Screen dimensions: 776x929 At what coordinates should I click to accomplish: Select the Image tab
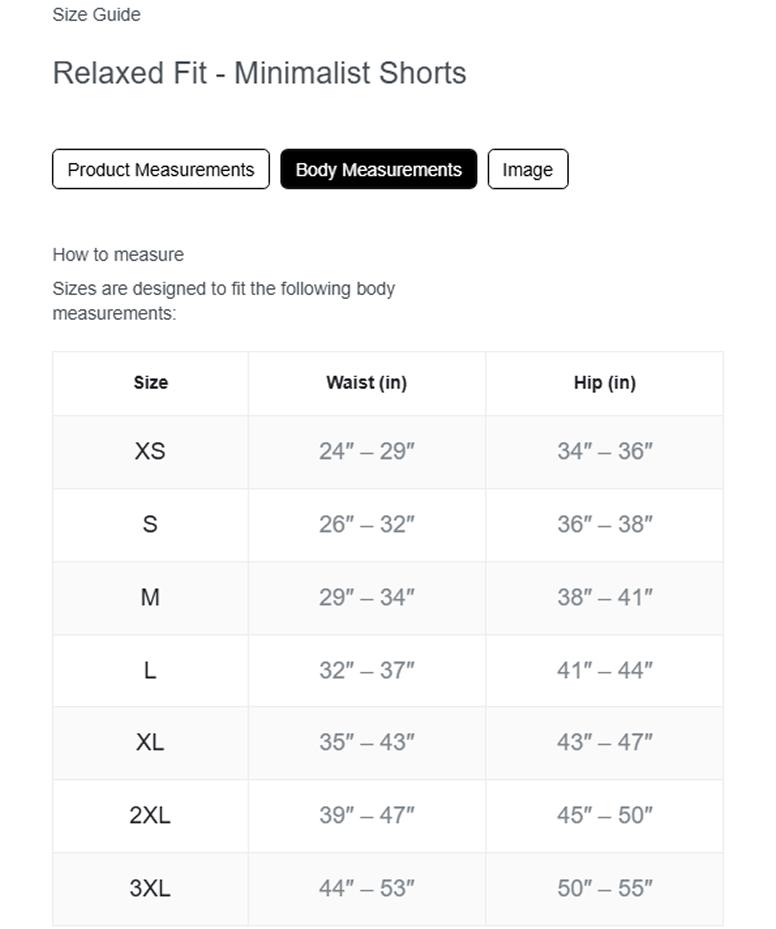(x=527, y=169)
